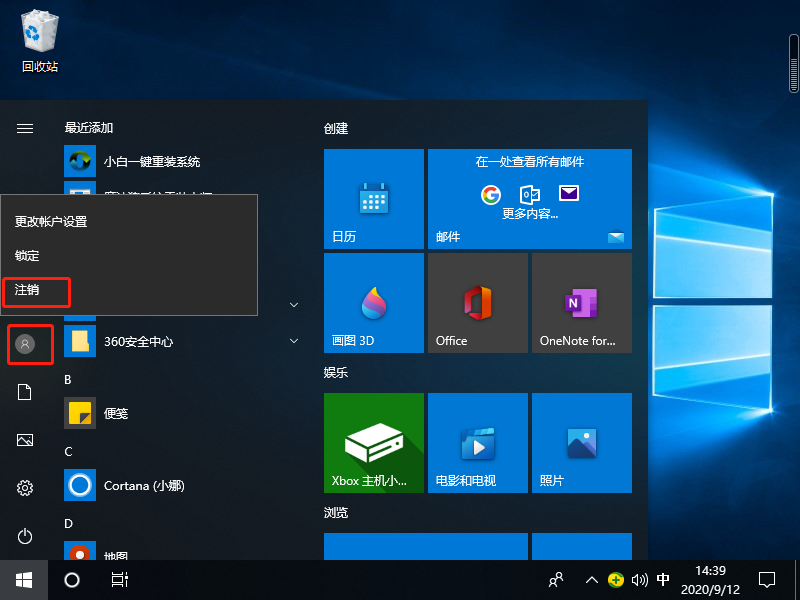Viewport: 800px width, 600px height.
Task: Click the Task View icon on the taskbar
Action: pos(120,580)
